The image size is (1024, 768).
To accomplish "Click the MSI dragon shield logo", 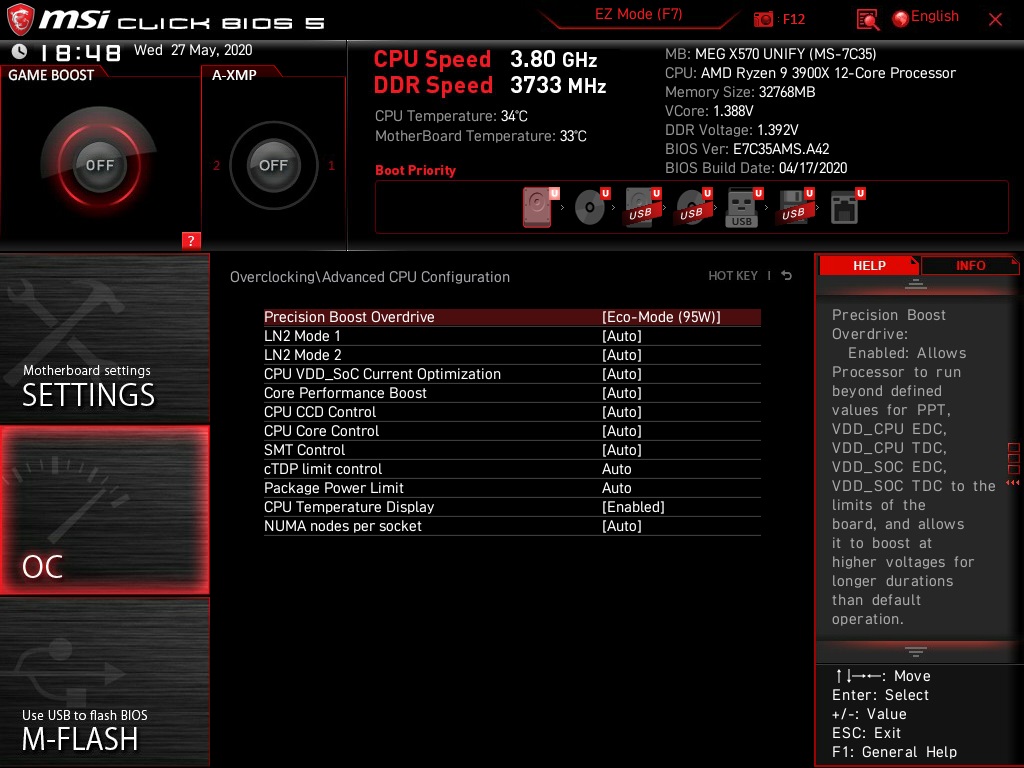I will [x=20, y=20].
